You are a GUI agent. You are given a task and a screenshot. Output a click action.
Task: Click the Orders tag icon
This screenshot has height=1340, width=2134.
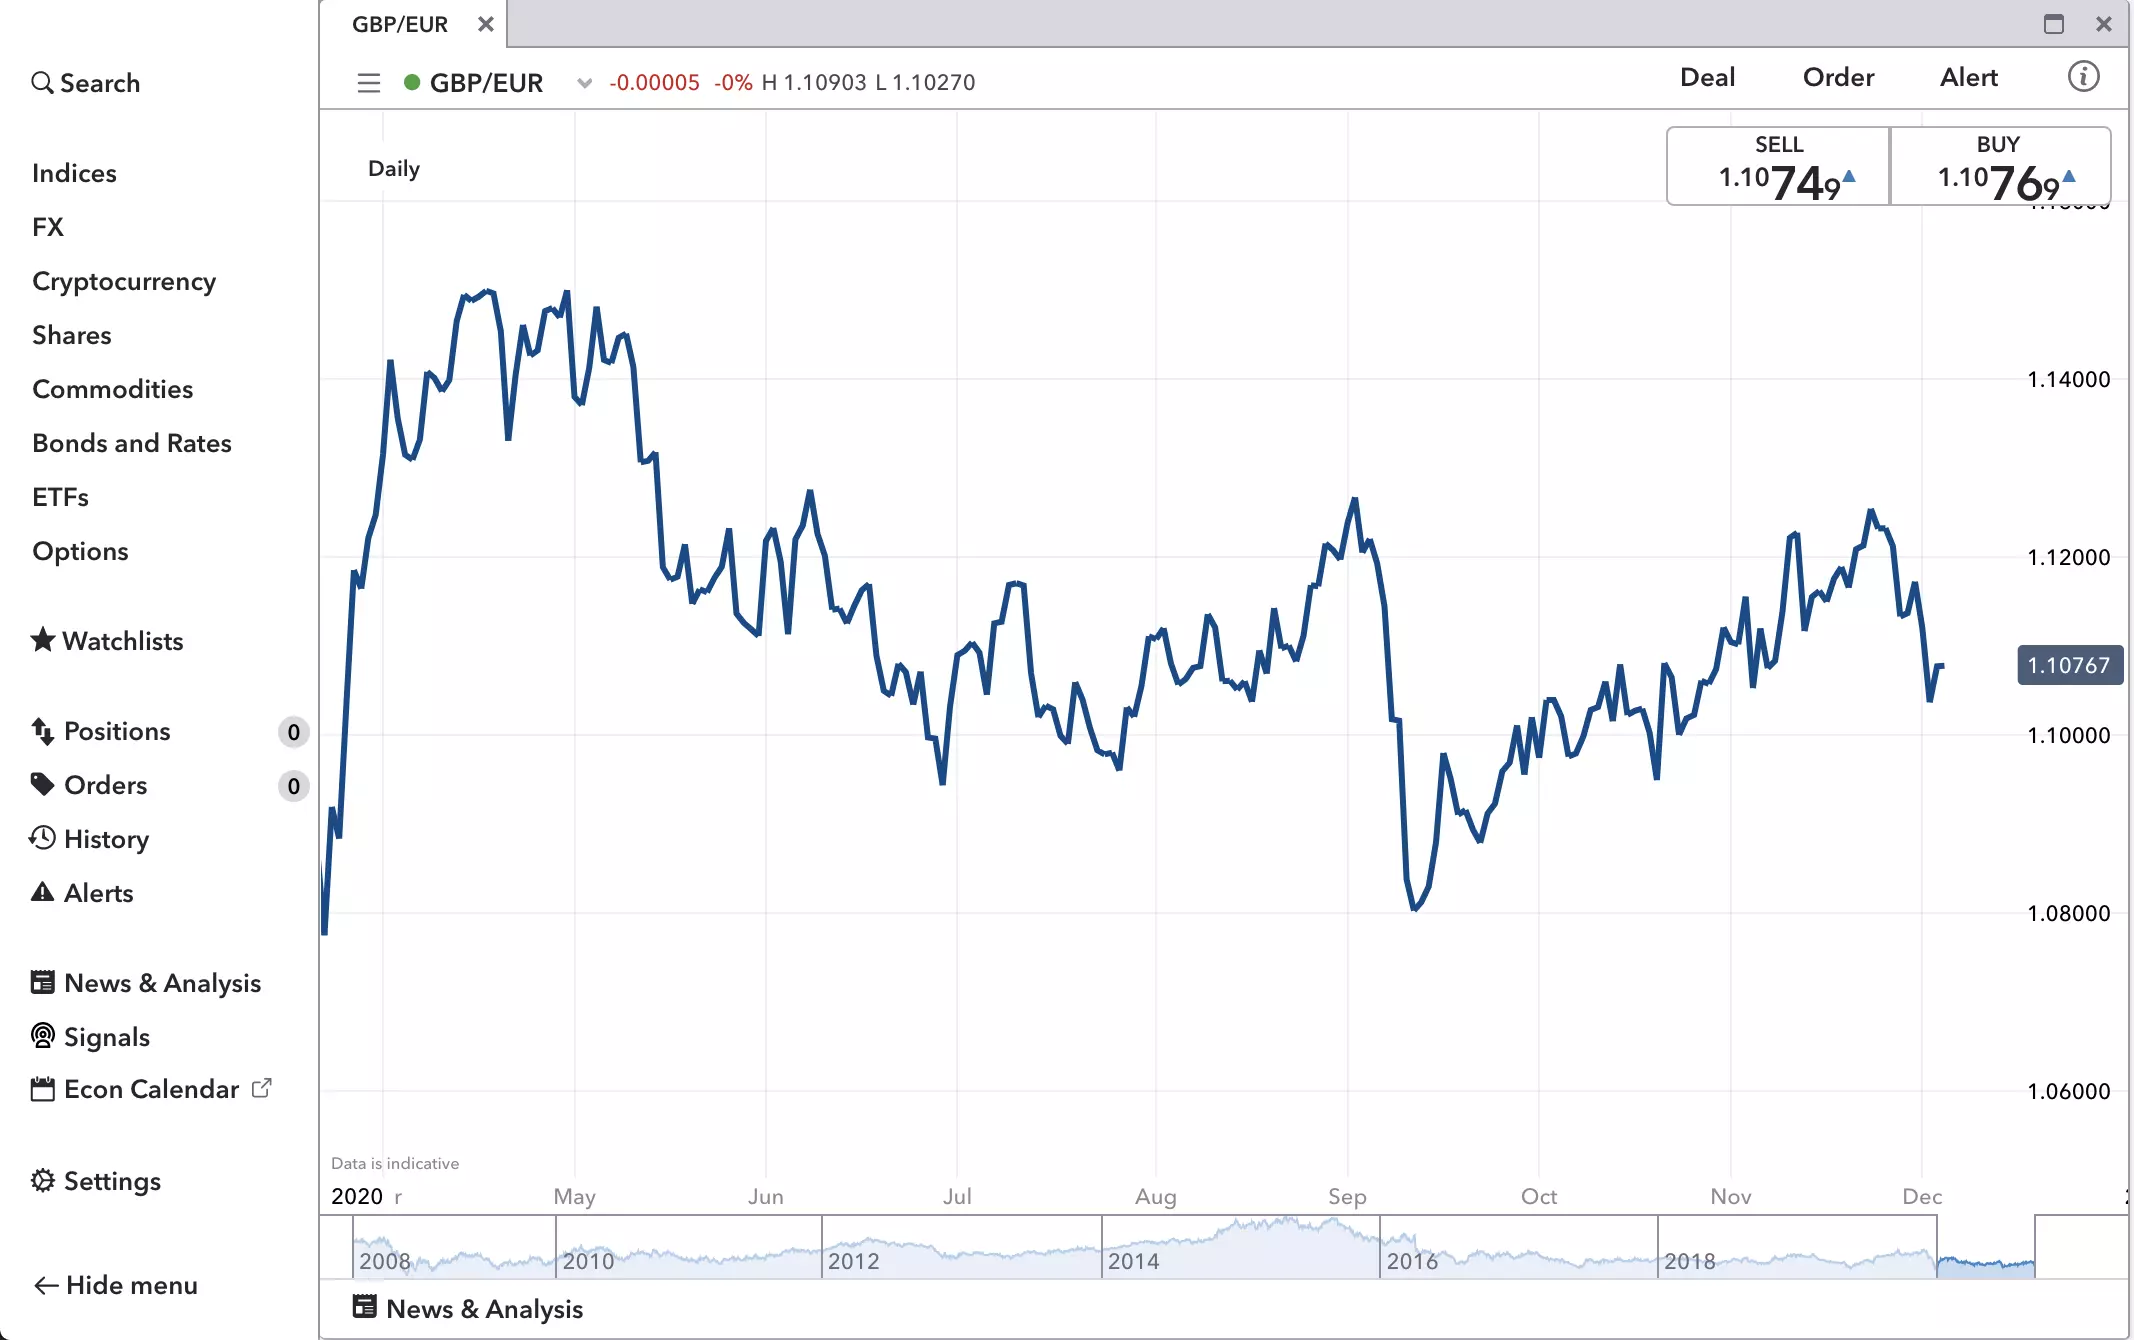(43, 785)
